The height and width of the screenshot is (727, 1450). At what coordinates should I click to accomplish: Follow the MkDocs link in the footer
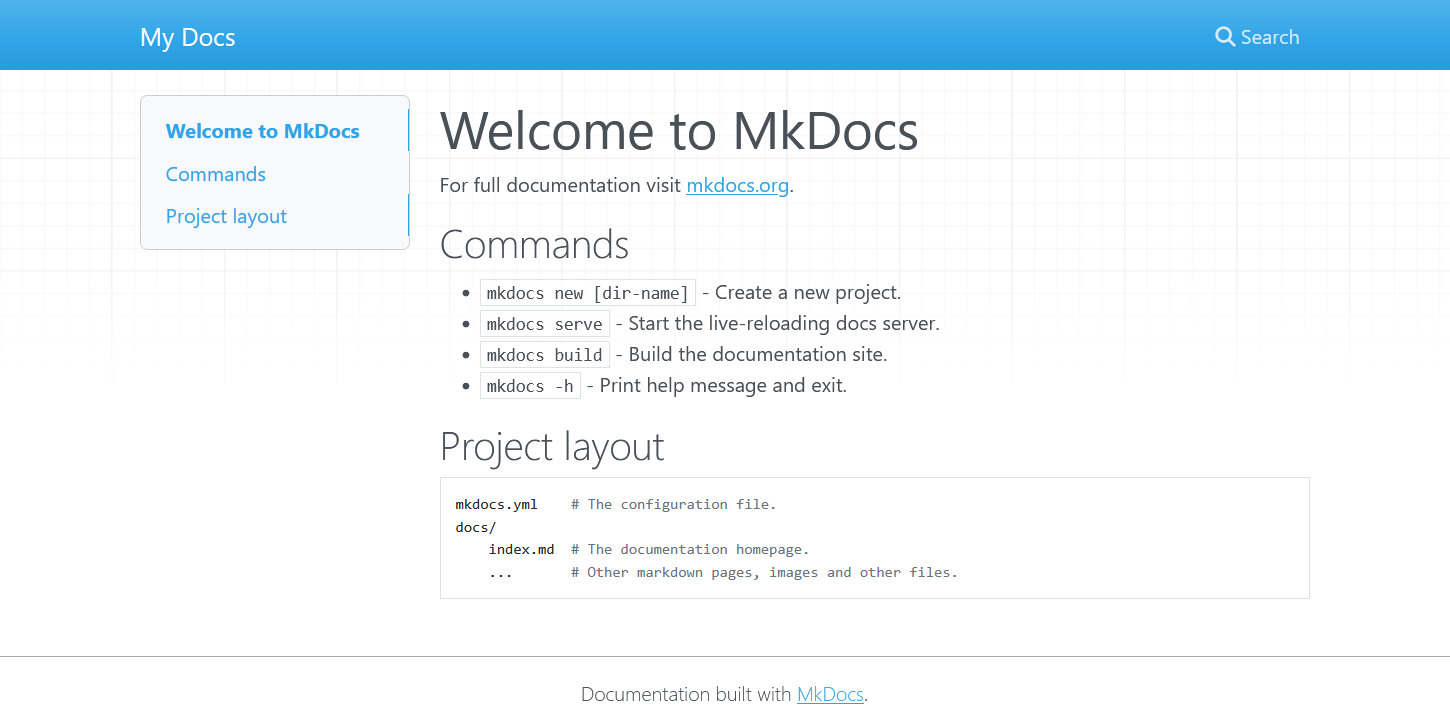(830, 694)
